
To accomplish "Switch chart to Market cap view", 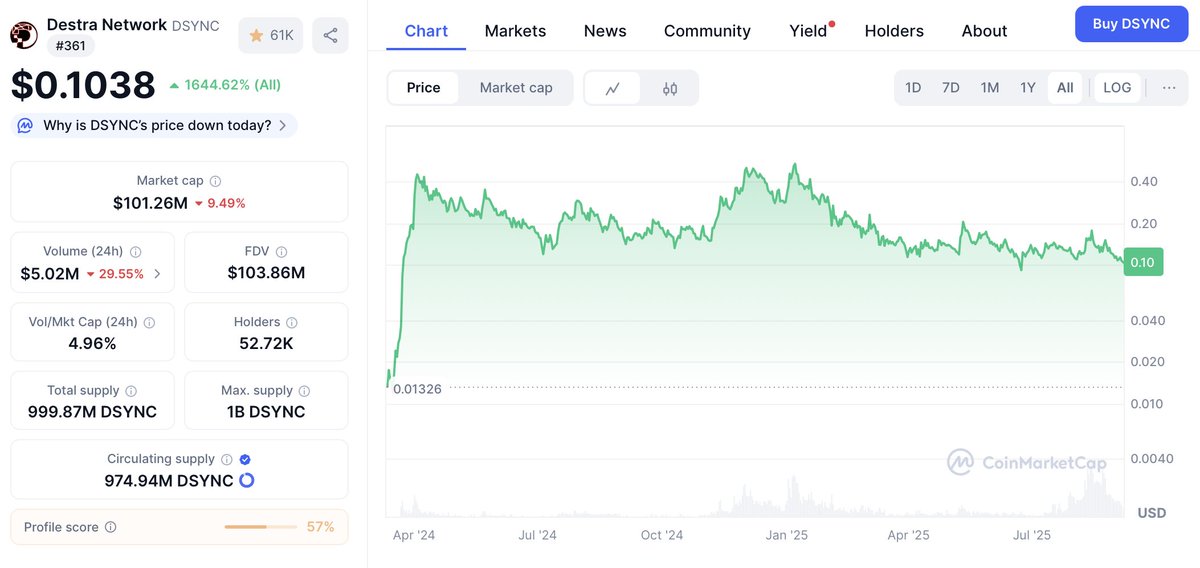I will coord(516,88).
